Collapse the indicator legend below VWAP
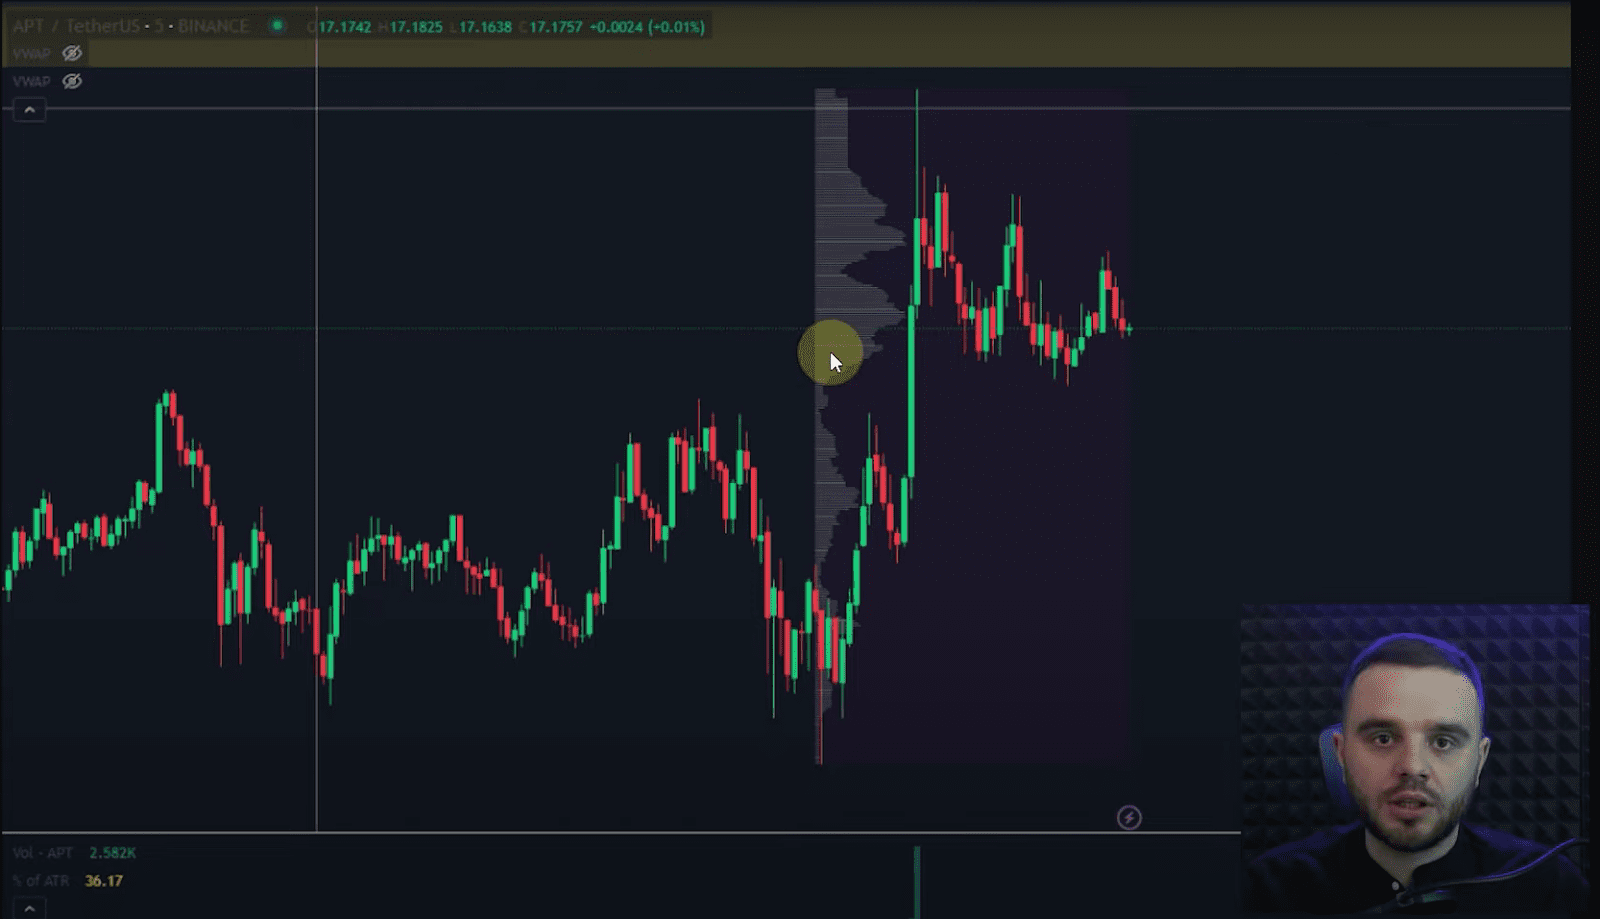The height and width of the screenshot is (919, 1600). [x=29, y=110]
